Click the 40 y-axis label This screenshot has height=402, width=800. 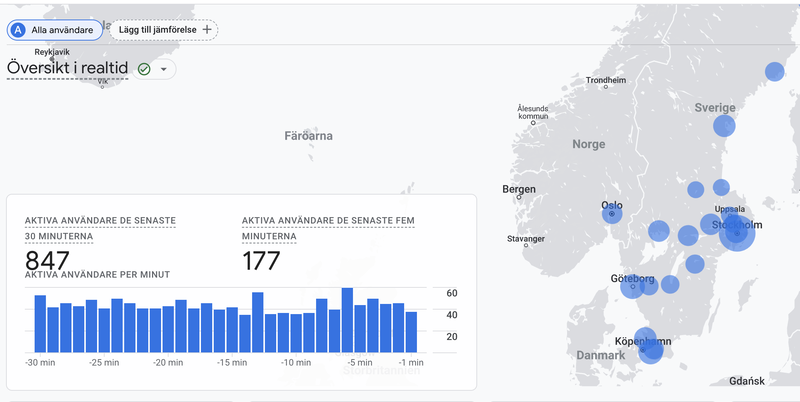pyautogui.click(x=452, y=315)
